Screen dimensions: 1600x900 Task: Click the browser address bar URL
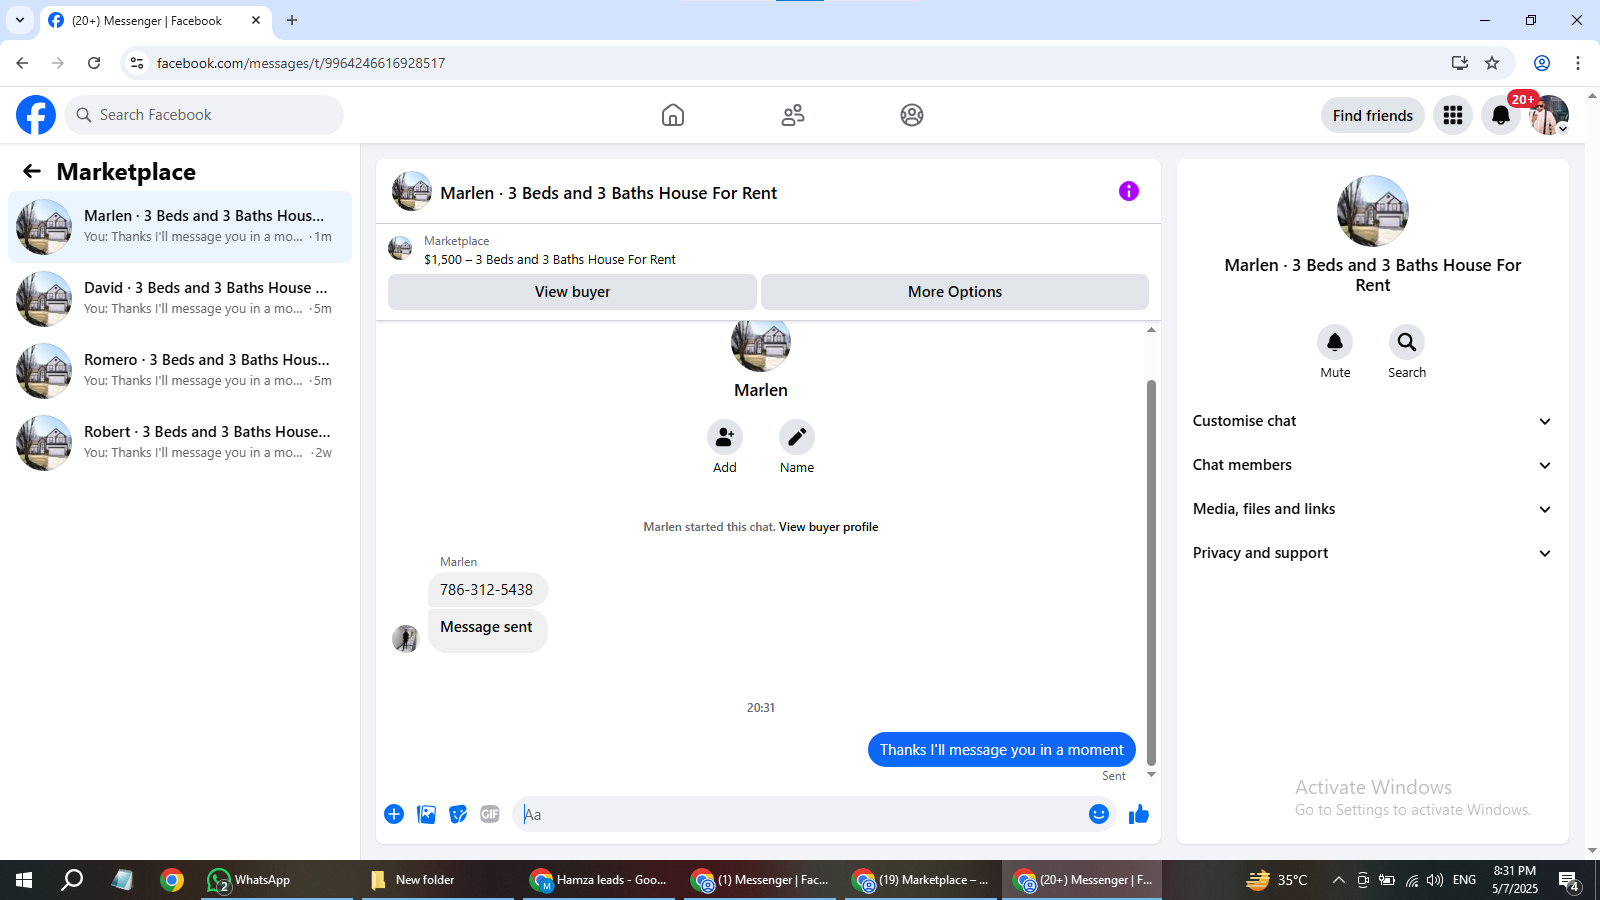coord(301,63)
